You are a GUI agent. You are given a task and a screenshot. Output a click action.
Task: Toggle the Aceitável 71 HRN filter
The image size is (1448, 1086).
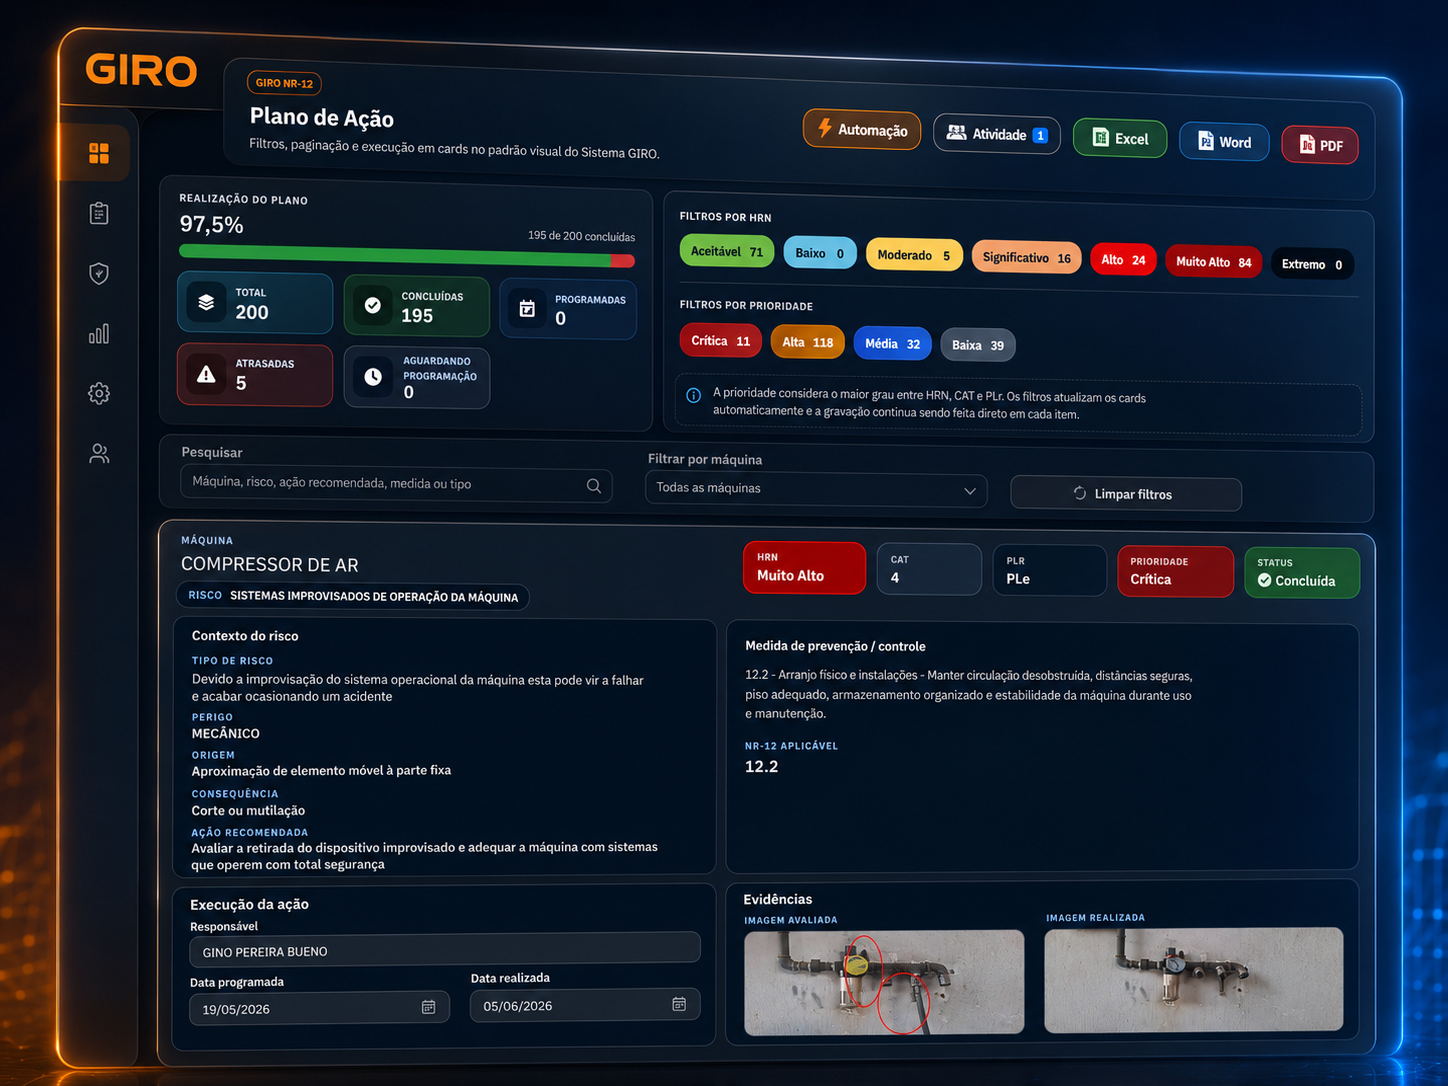click(x=727, y=251)
